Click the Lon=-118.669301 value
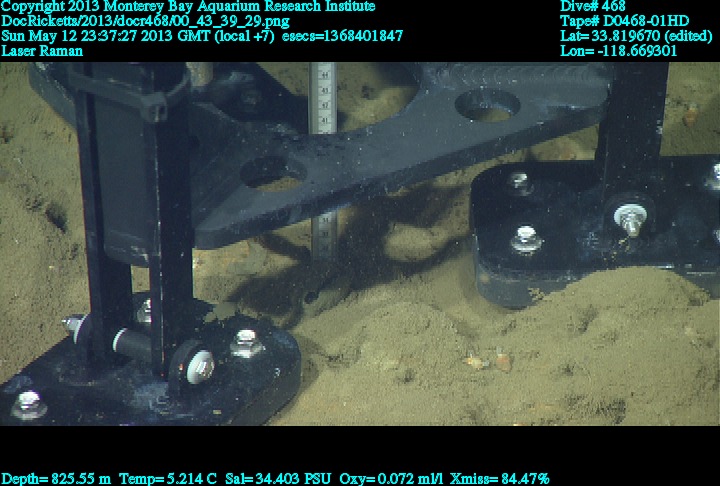 click(x=619, y=51)
